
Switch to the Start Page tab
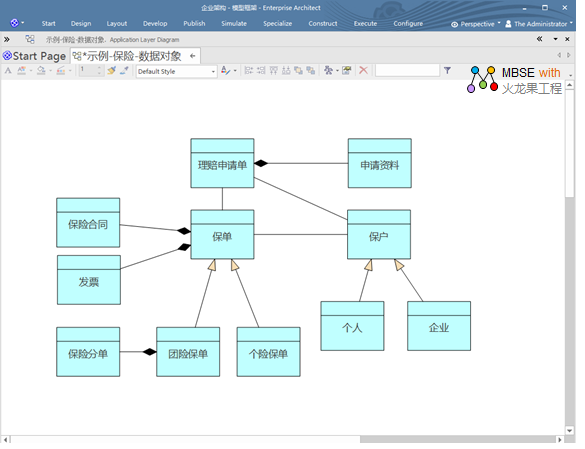35,56
